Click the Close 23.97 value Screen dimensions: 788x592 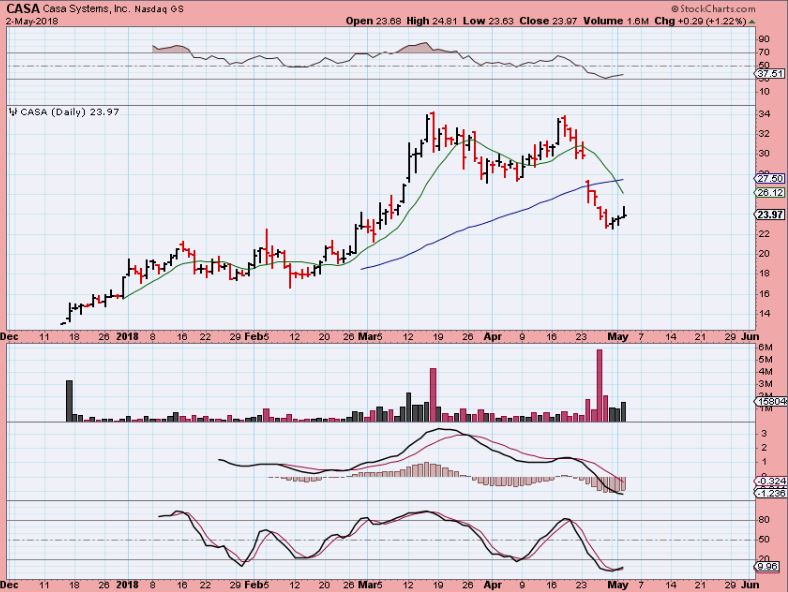click(549, 21)
